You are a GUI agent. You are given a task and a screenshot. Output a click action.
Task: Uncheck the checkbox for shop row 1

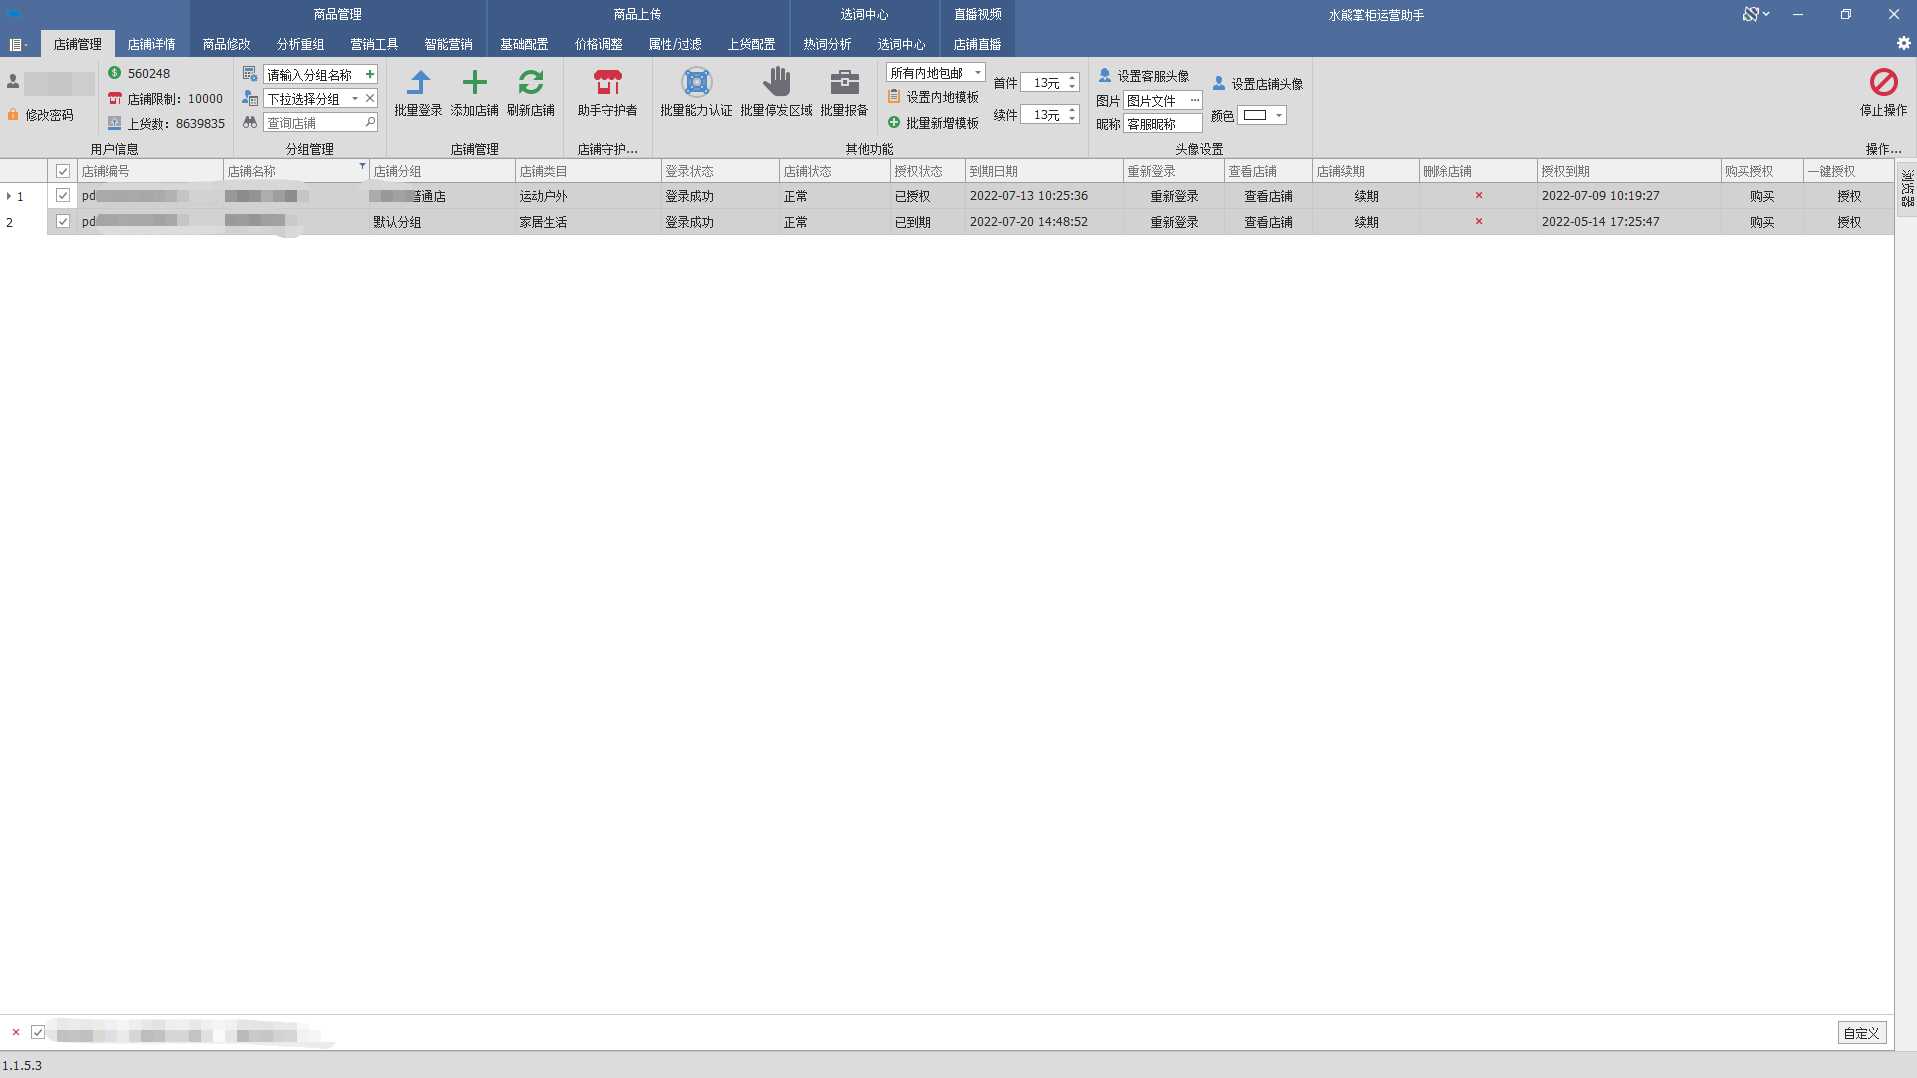tap(63, 196)
